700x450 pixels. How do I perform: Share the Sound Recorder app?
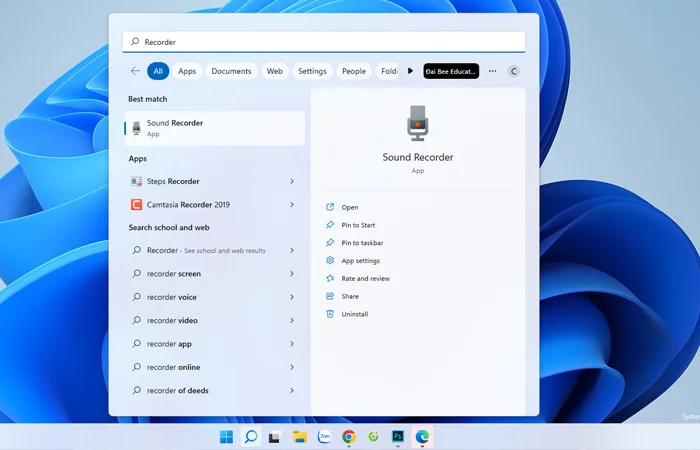(350, 296)
